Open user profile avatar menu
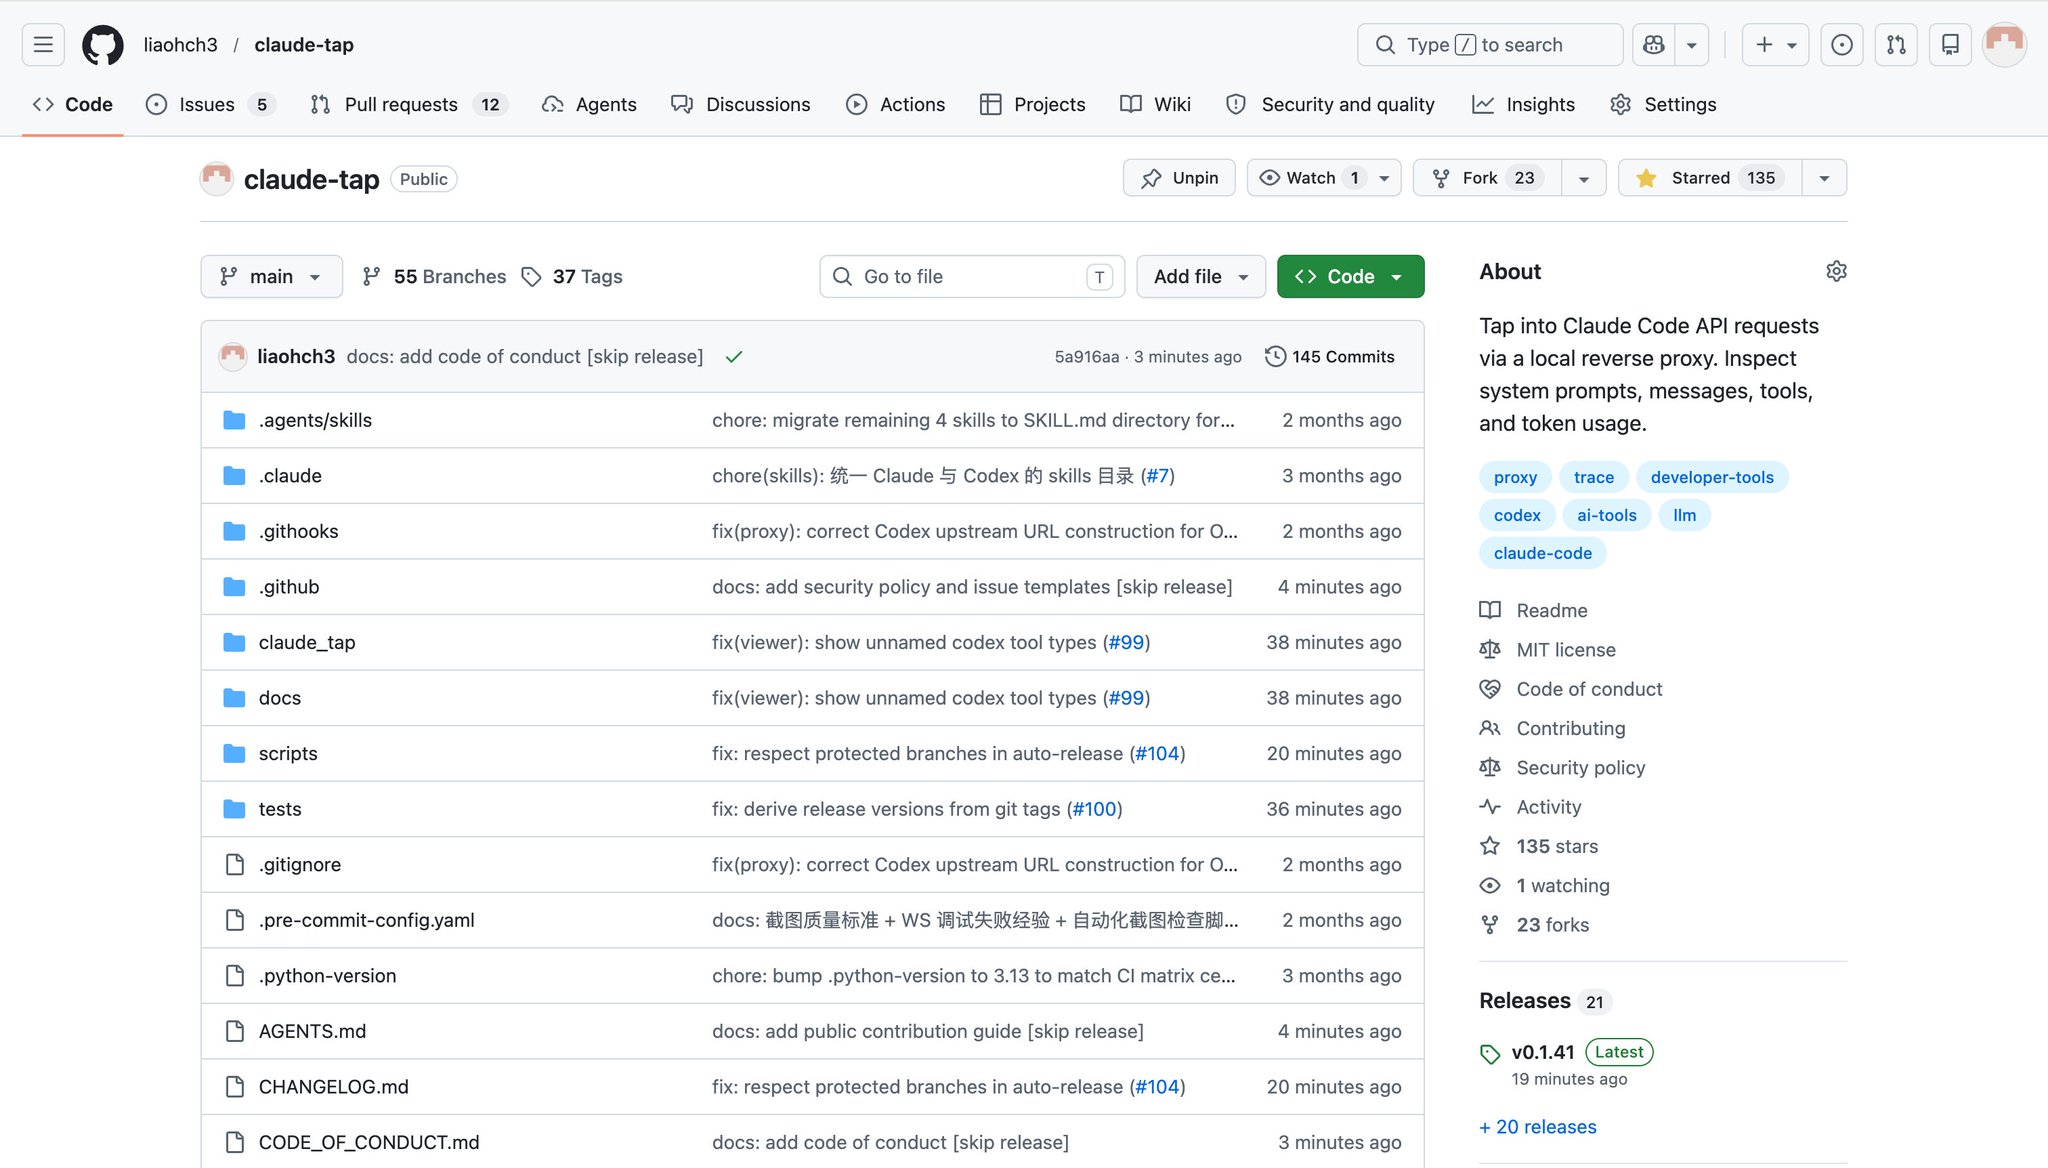This screenshot has width=2048, height=1168. [x=2004, y=45]
